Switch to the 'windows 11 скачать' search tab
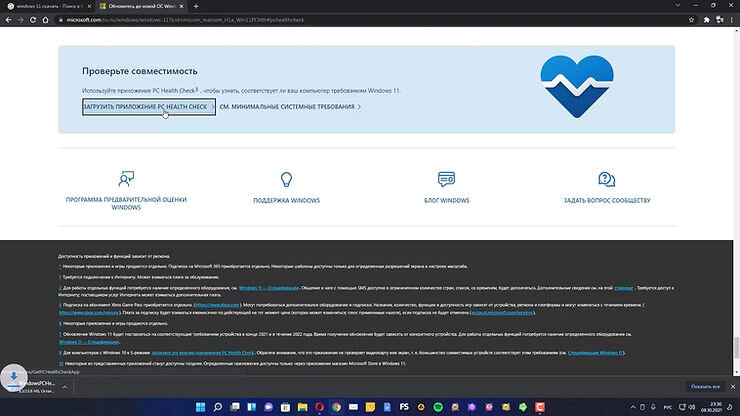This screenshot has height=416, width=740. (47, 6)
